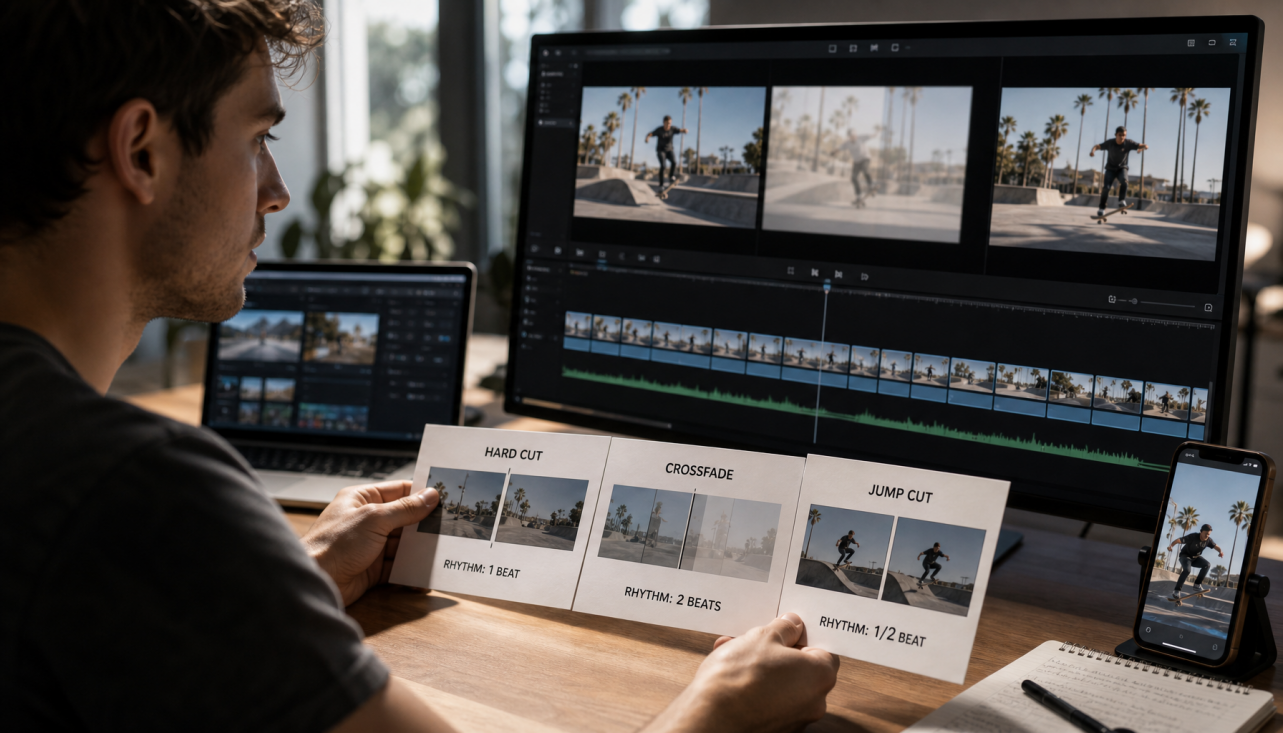This screenshot has width=1283, height=733.
Task: Click the crop-corner square icon in the top-center toolbar
Action: pyautogui.click(x=853, y=47)
